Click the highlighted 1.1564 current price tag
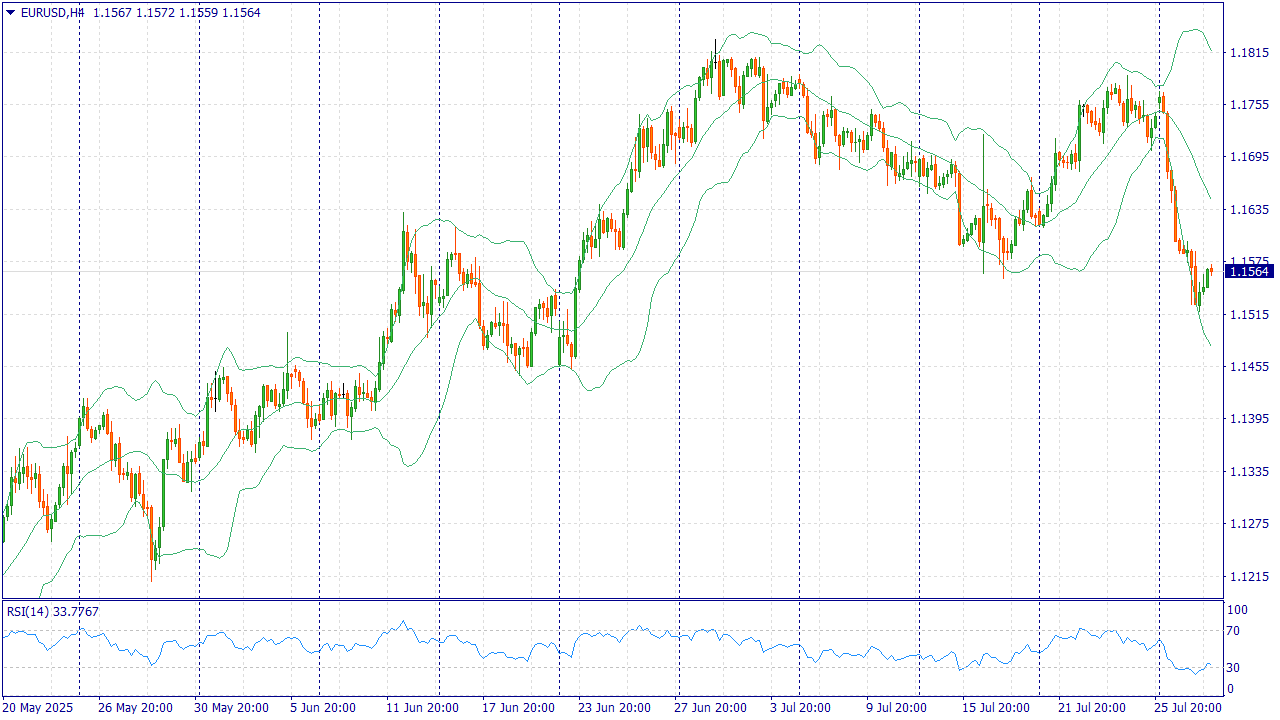The height and width of the screenshot is (720, 1280). [1249, 271]
